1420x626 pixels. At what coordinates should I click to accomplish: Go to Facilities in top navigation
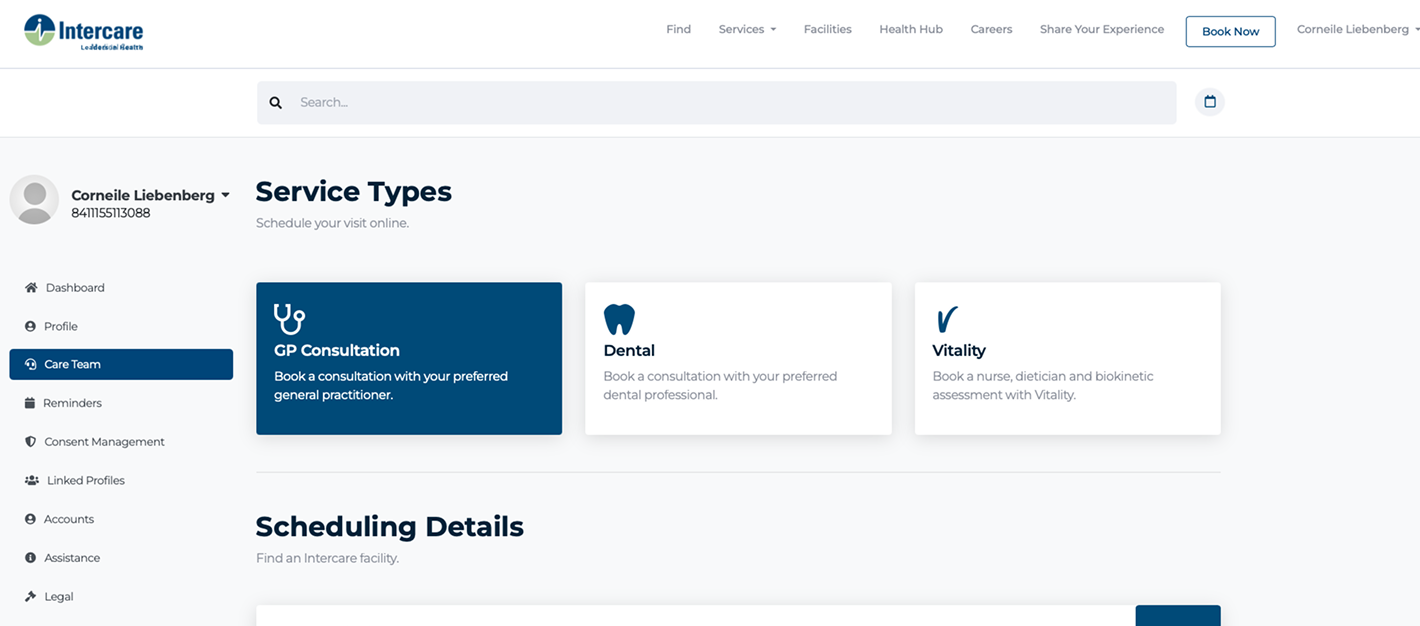(x=828, y=30)
